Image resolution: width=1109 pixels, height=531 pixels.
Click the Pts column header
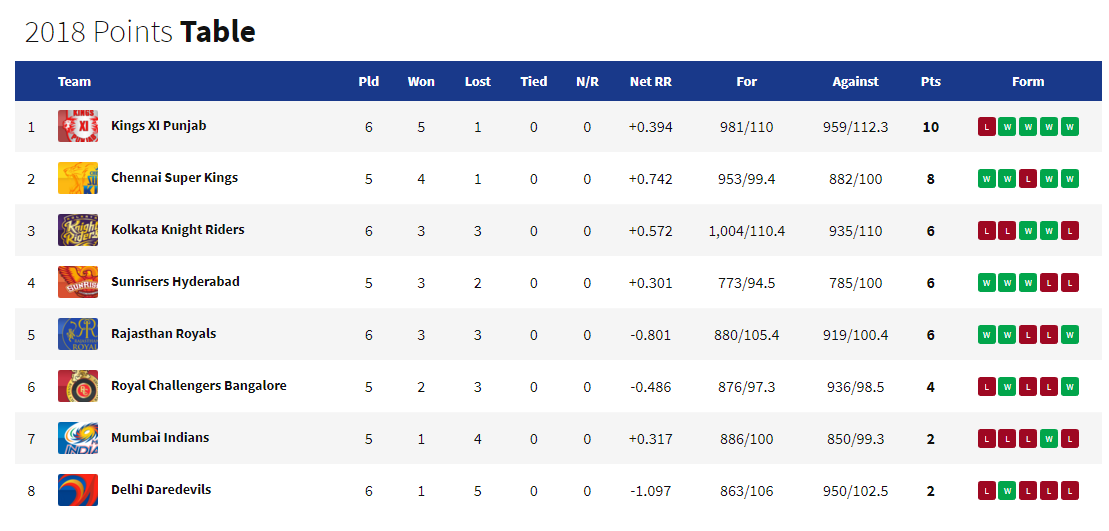[x=930, y=82]
